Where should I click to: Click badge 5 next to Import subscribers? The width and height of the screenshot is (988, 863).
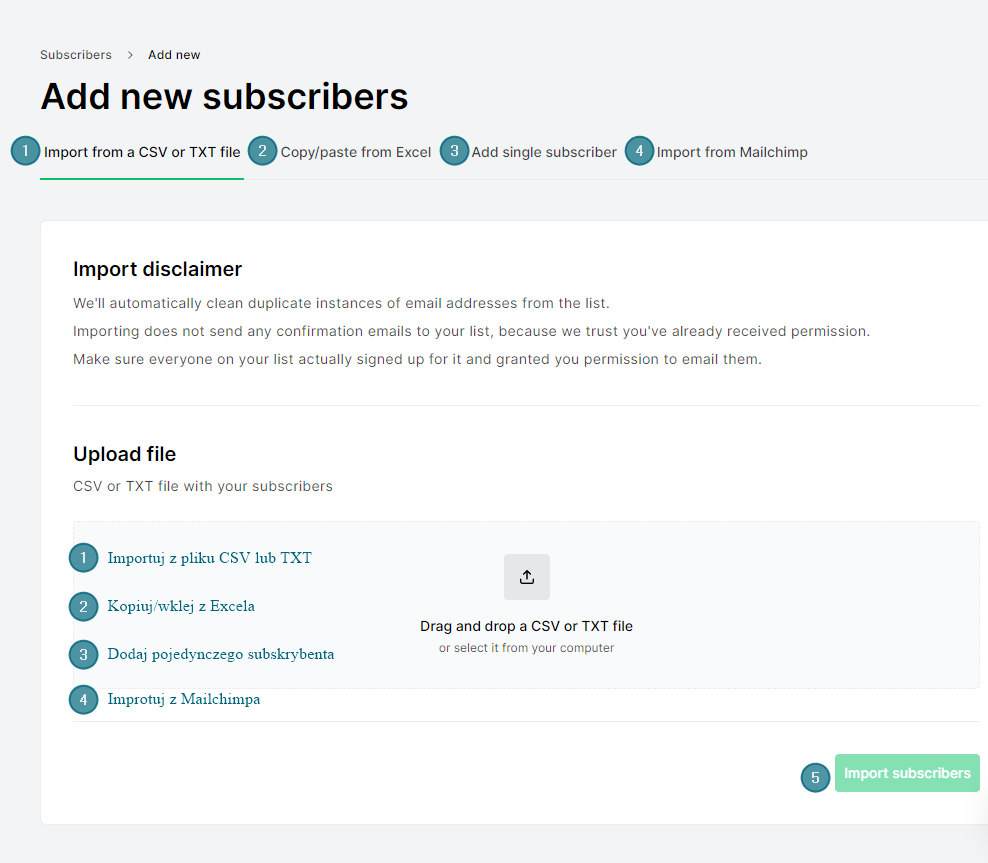tap(815, 778)
